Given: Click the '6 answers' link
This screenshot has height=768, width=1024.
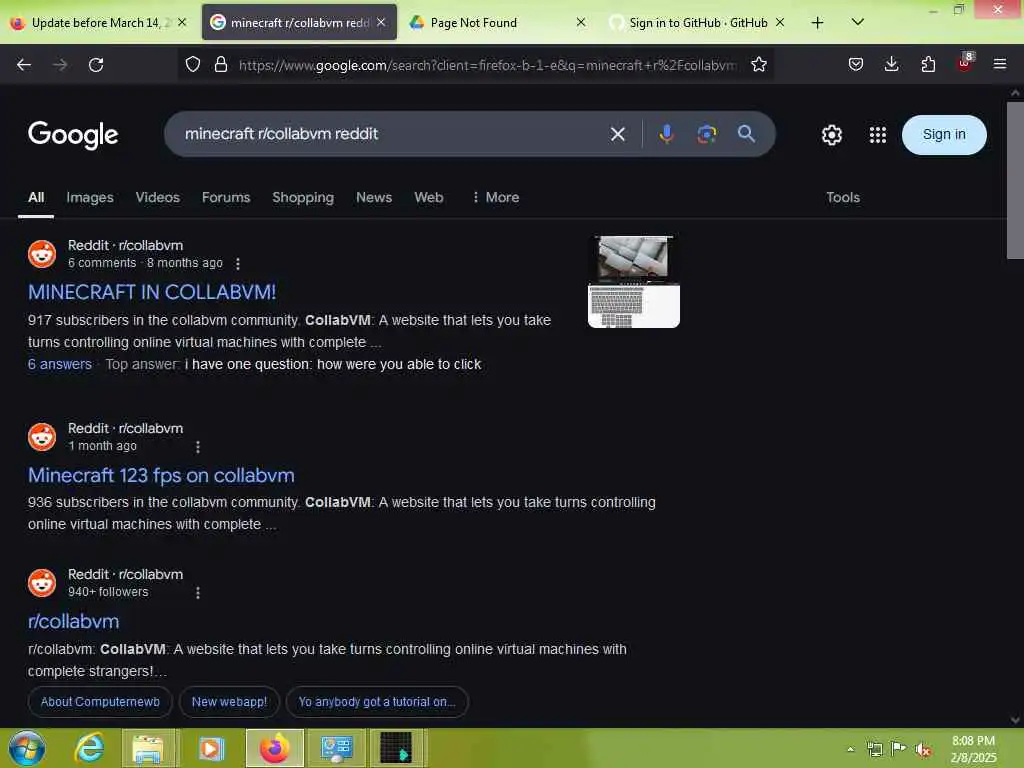Looking at the screenshot, I should point(59,364).
